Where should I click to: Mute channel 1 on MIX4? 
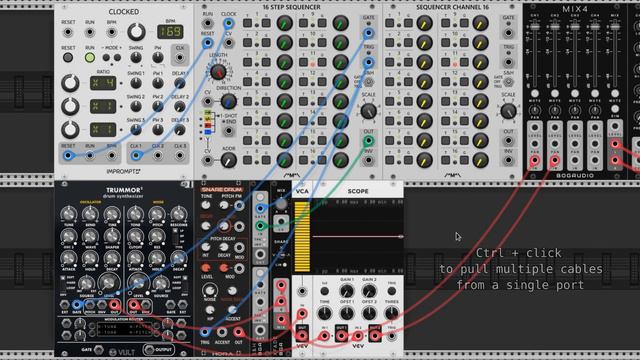click(535, 94)
